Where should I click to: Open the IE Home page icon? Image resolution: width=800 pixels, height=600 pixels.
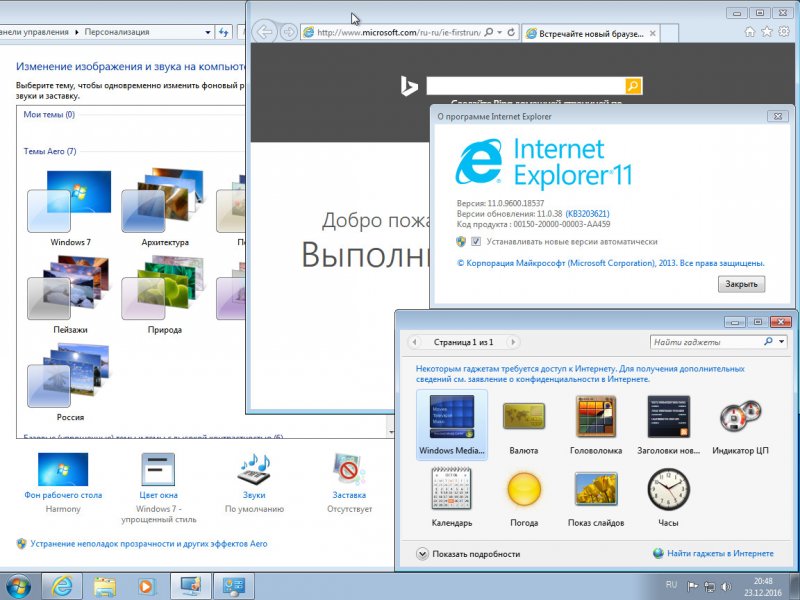(x=749, y=32)
